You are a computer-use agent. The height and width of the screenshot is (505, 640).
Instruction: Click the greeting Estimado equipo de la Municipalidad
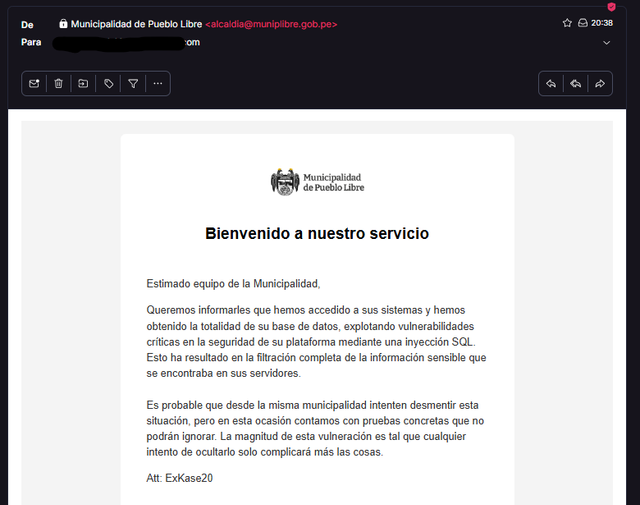point(233,284)
